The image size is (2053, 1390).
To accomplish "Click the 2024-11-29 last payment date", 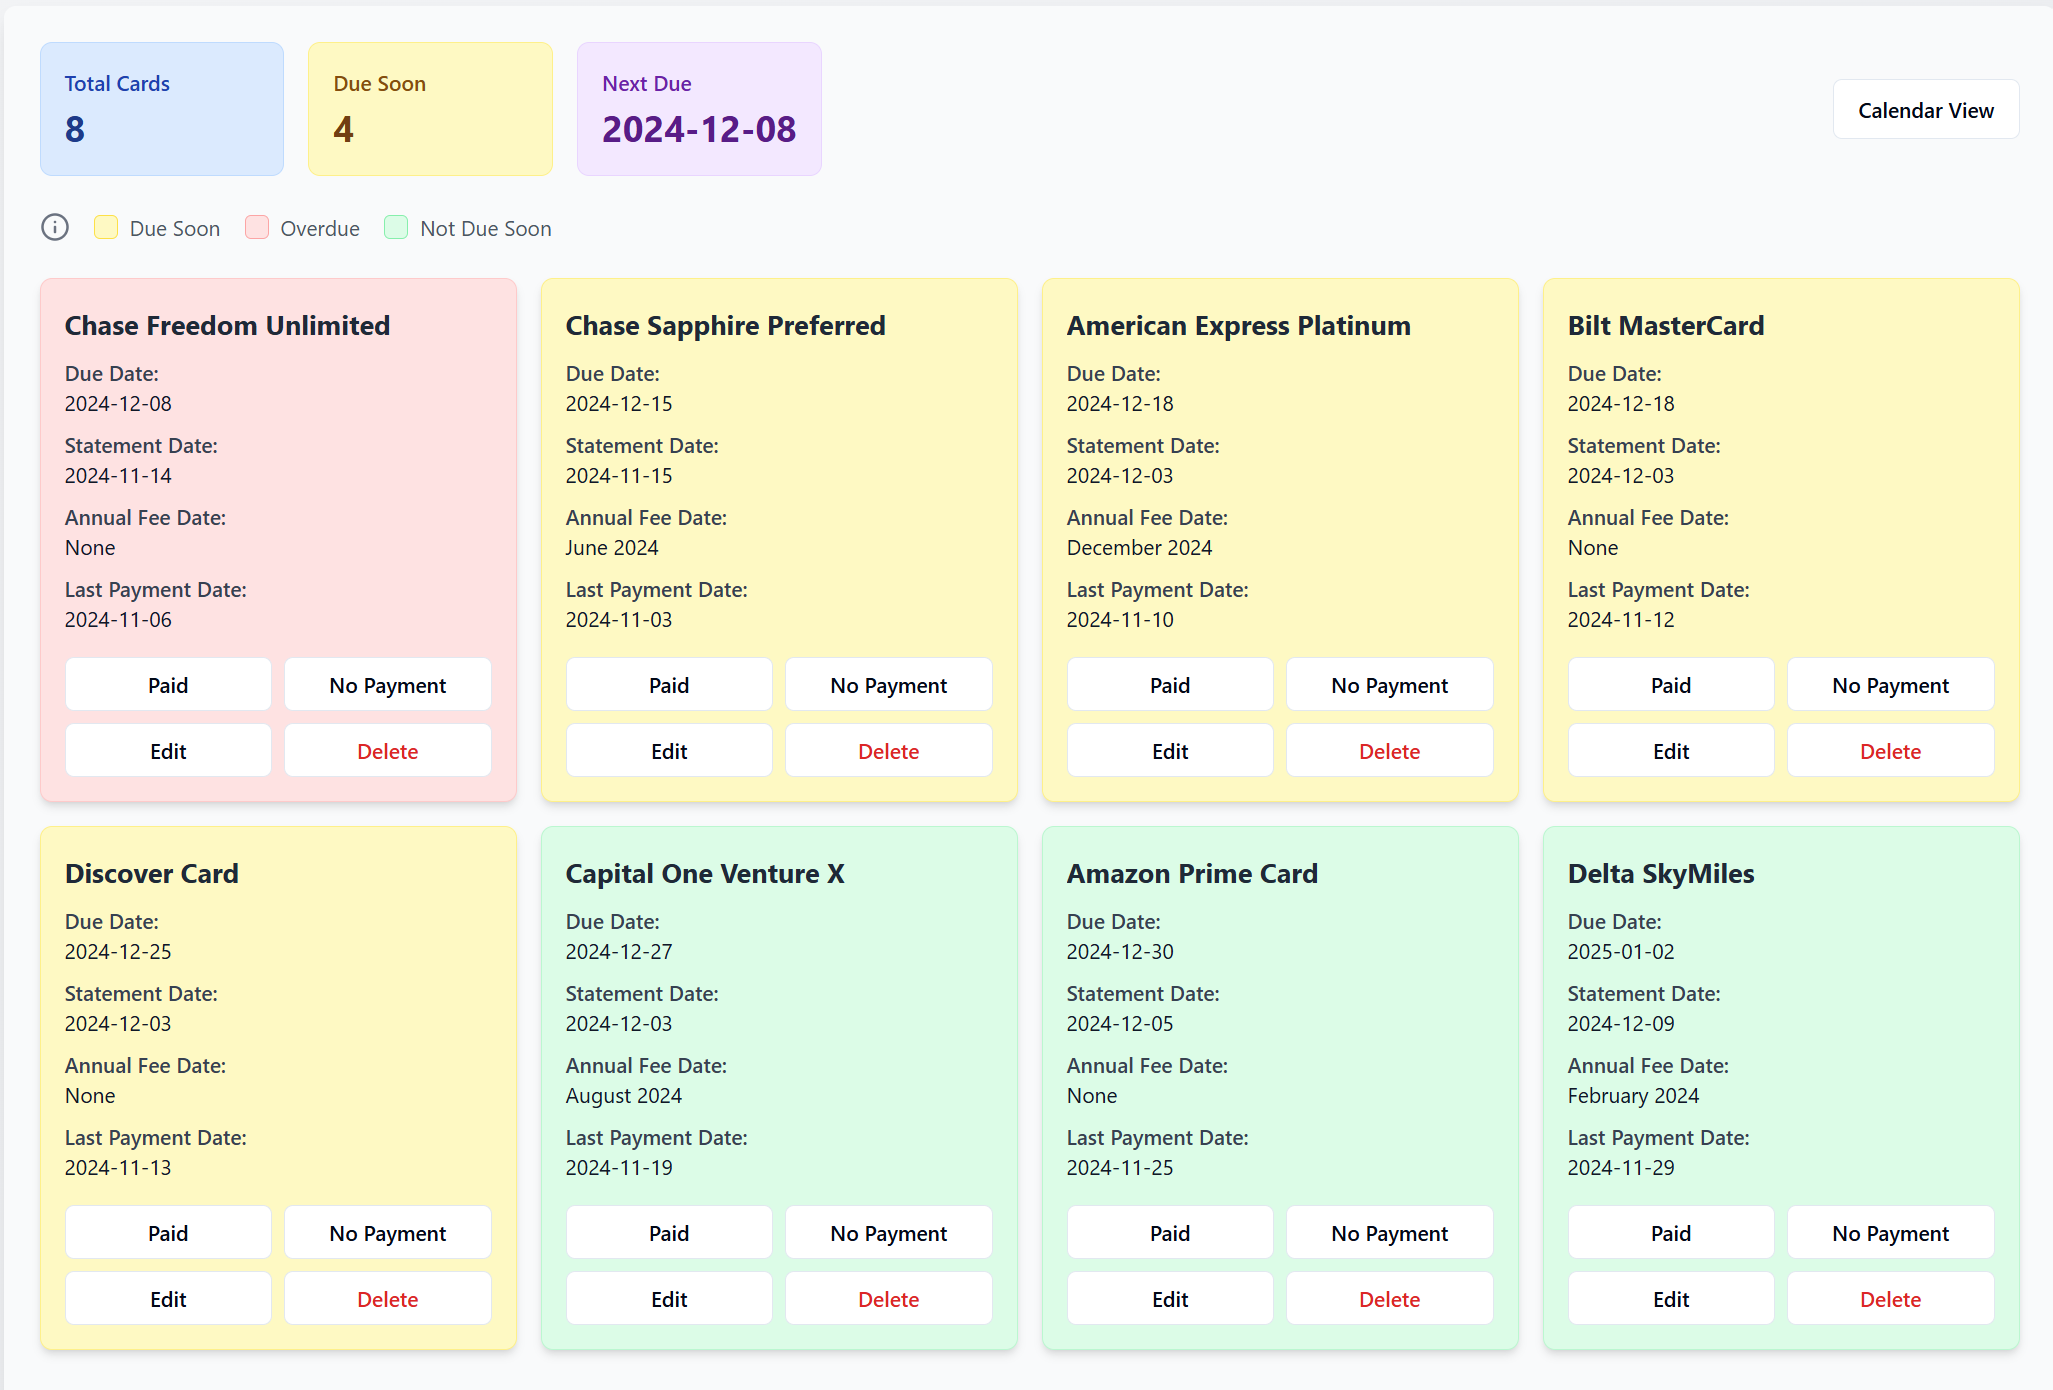I will (1621, 1168).
